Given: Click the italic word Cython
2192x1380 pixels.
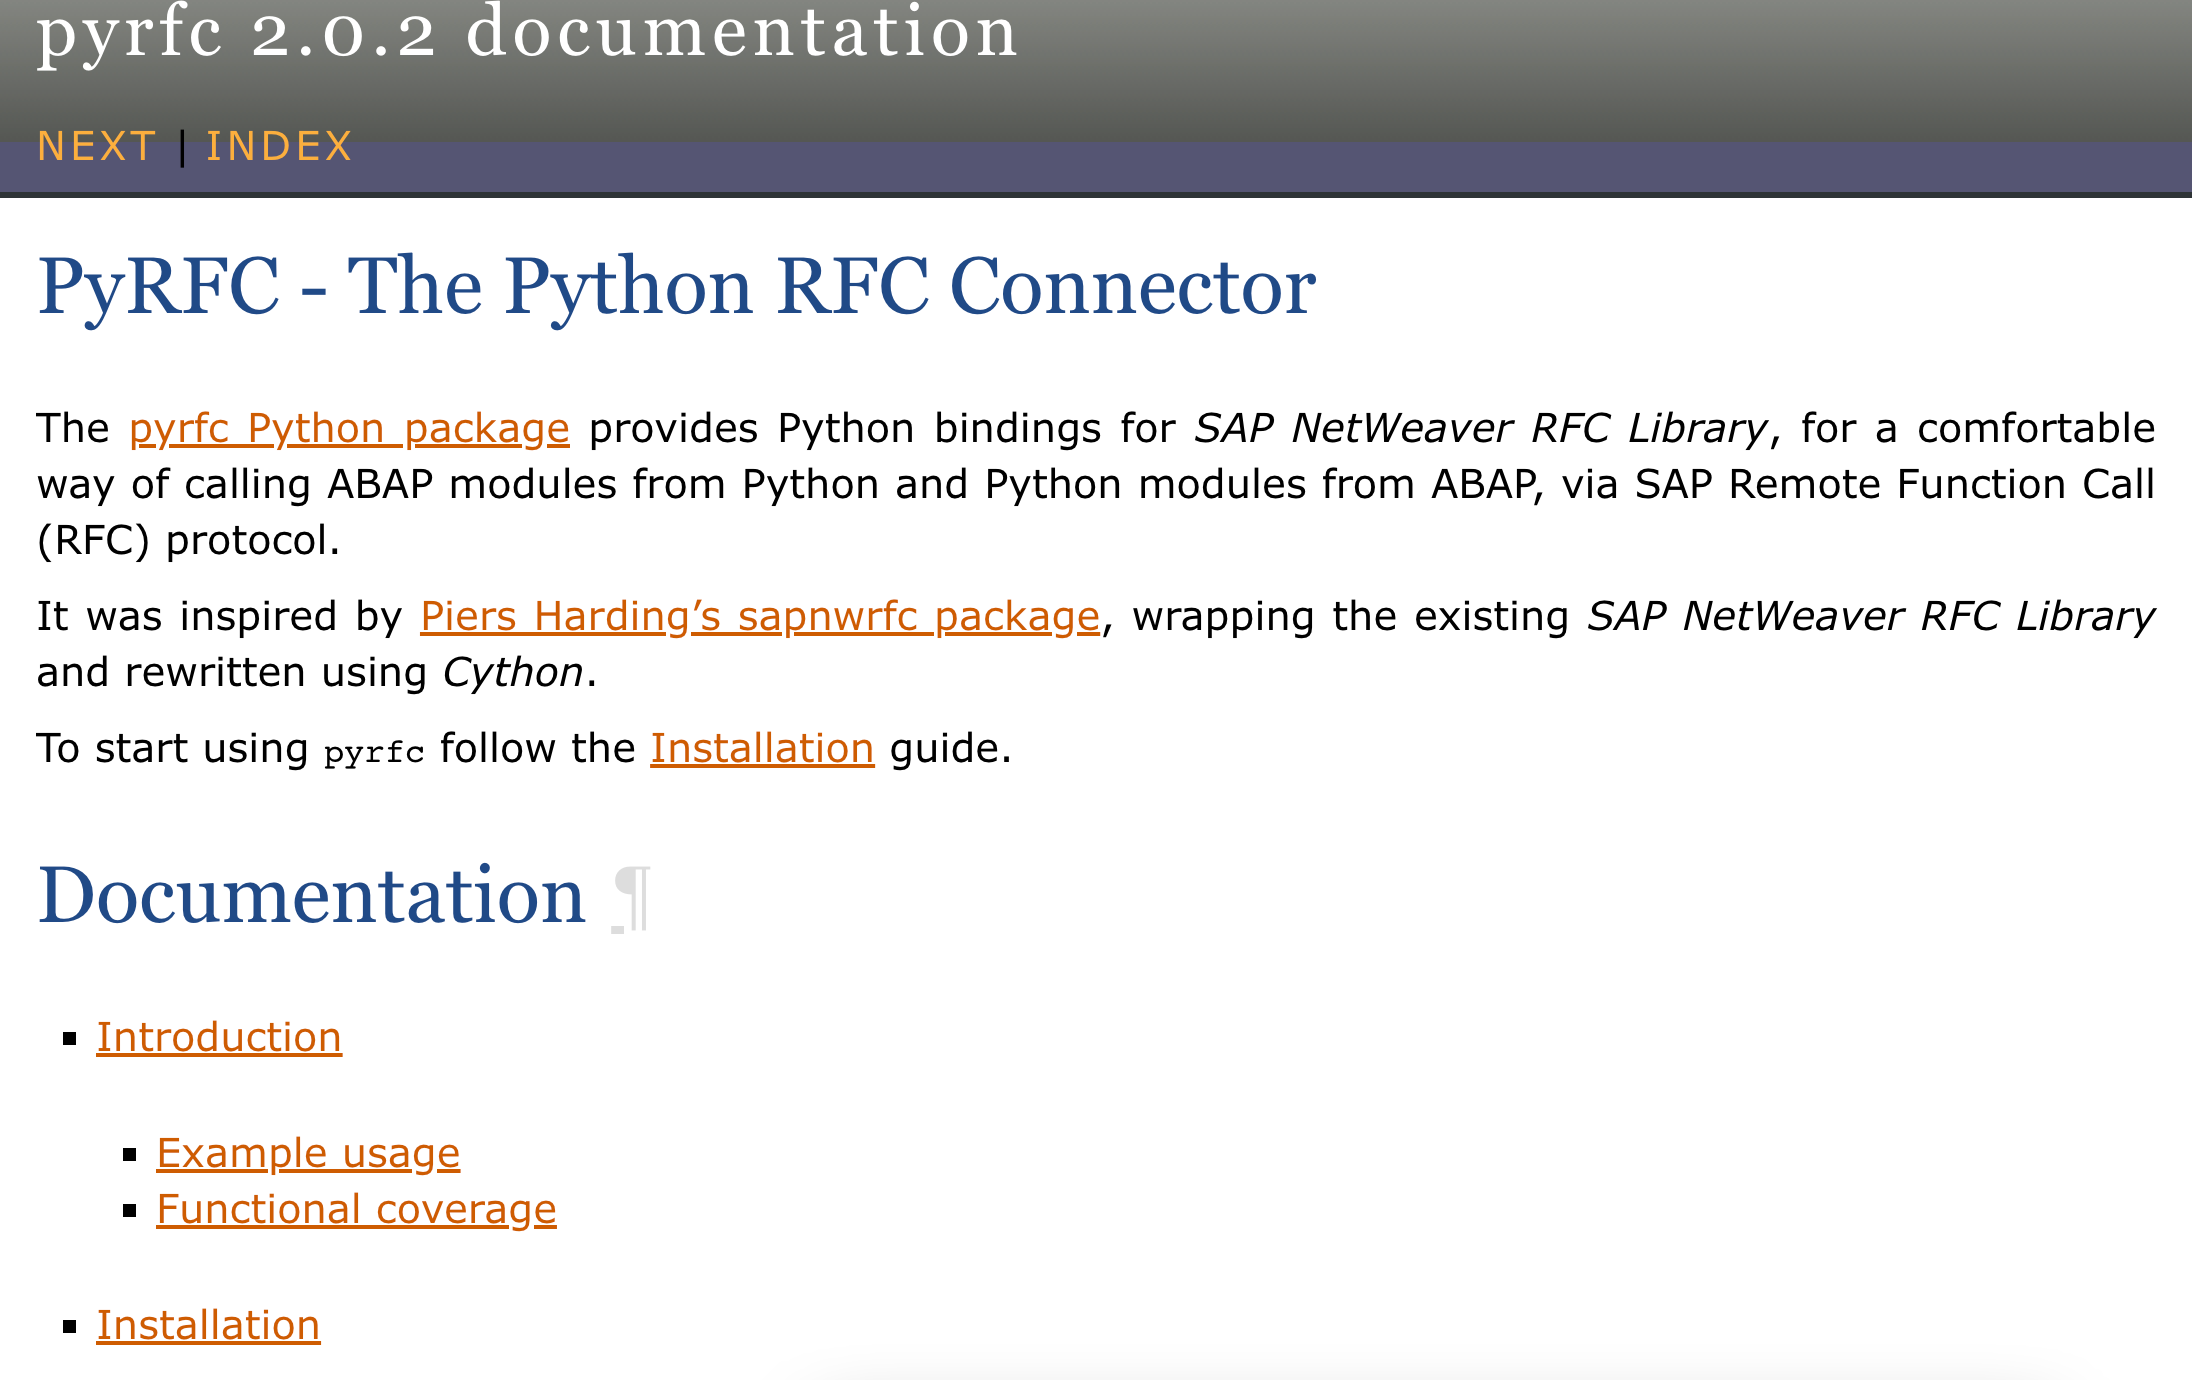Looking at the screenshot, I should (x=513, y=673).
